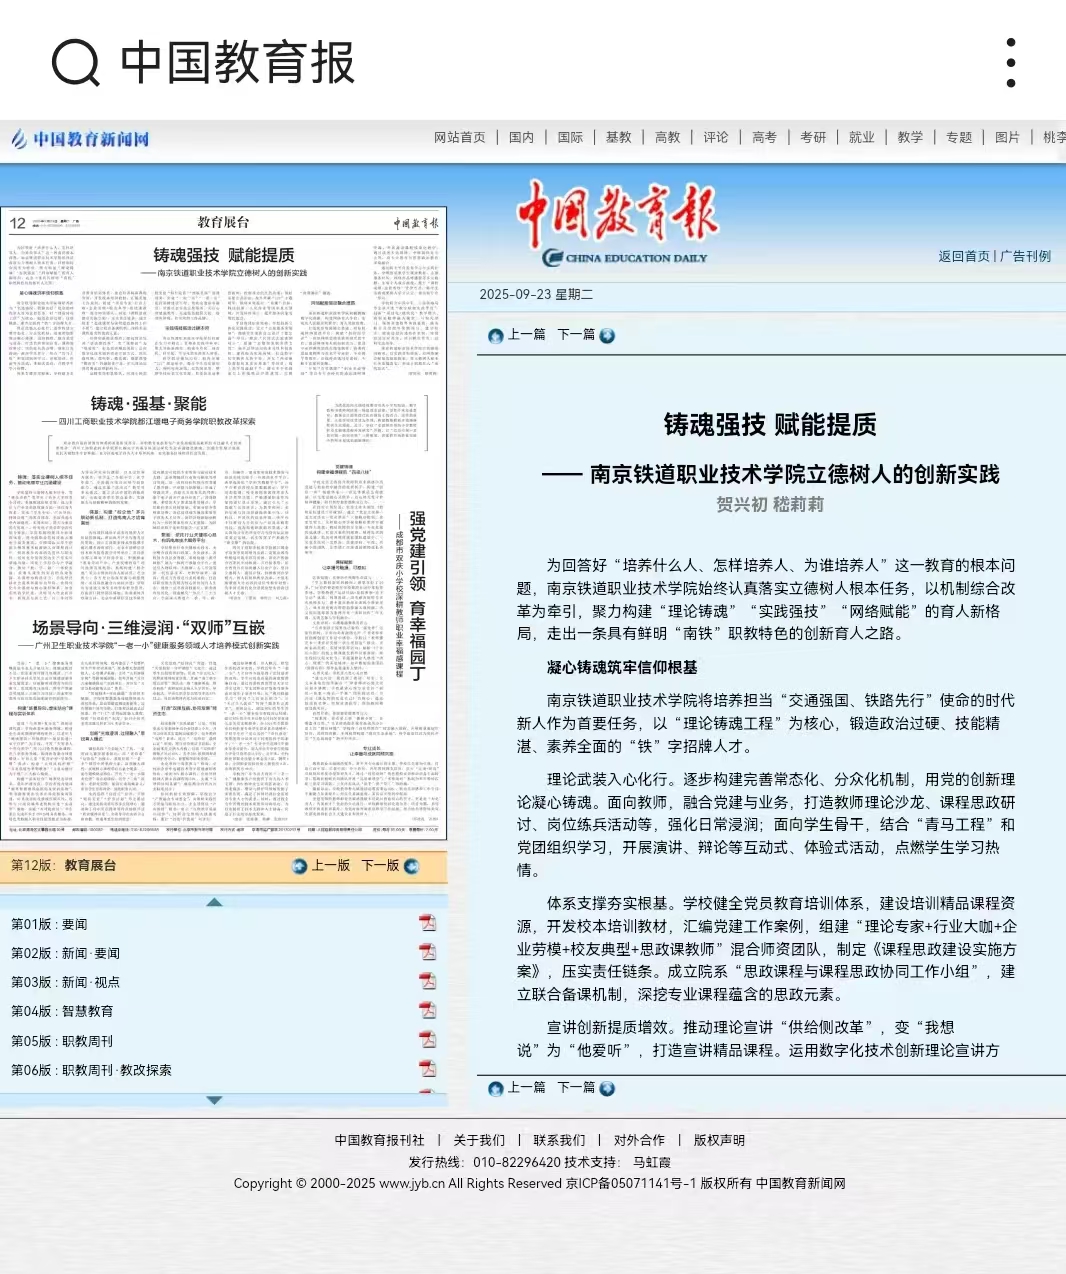The image size is (1066, 1274).
Task: Go to 下一篇 at article top
Action: click(576, 334)
